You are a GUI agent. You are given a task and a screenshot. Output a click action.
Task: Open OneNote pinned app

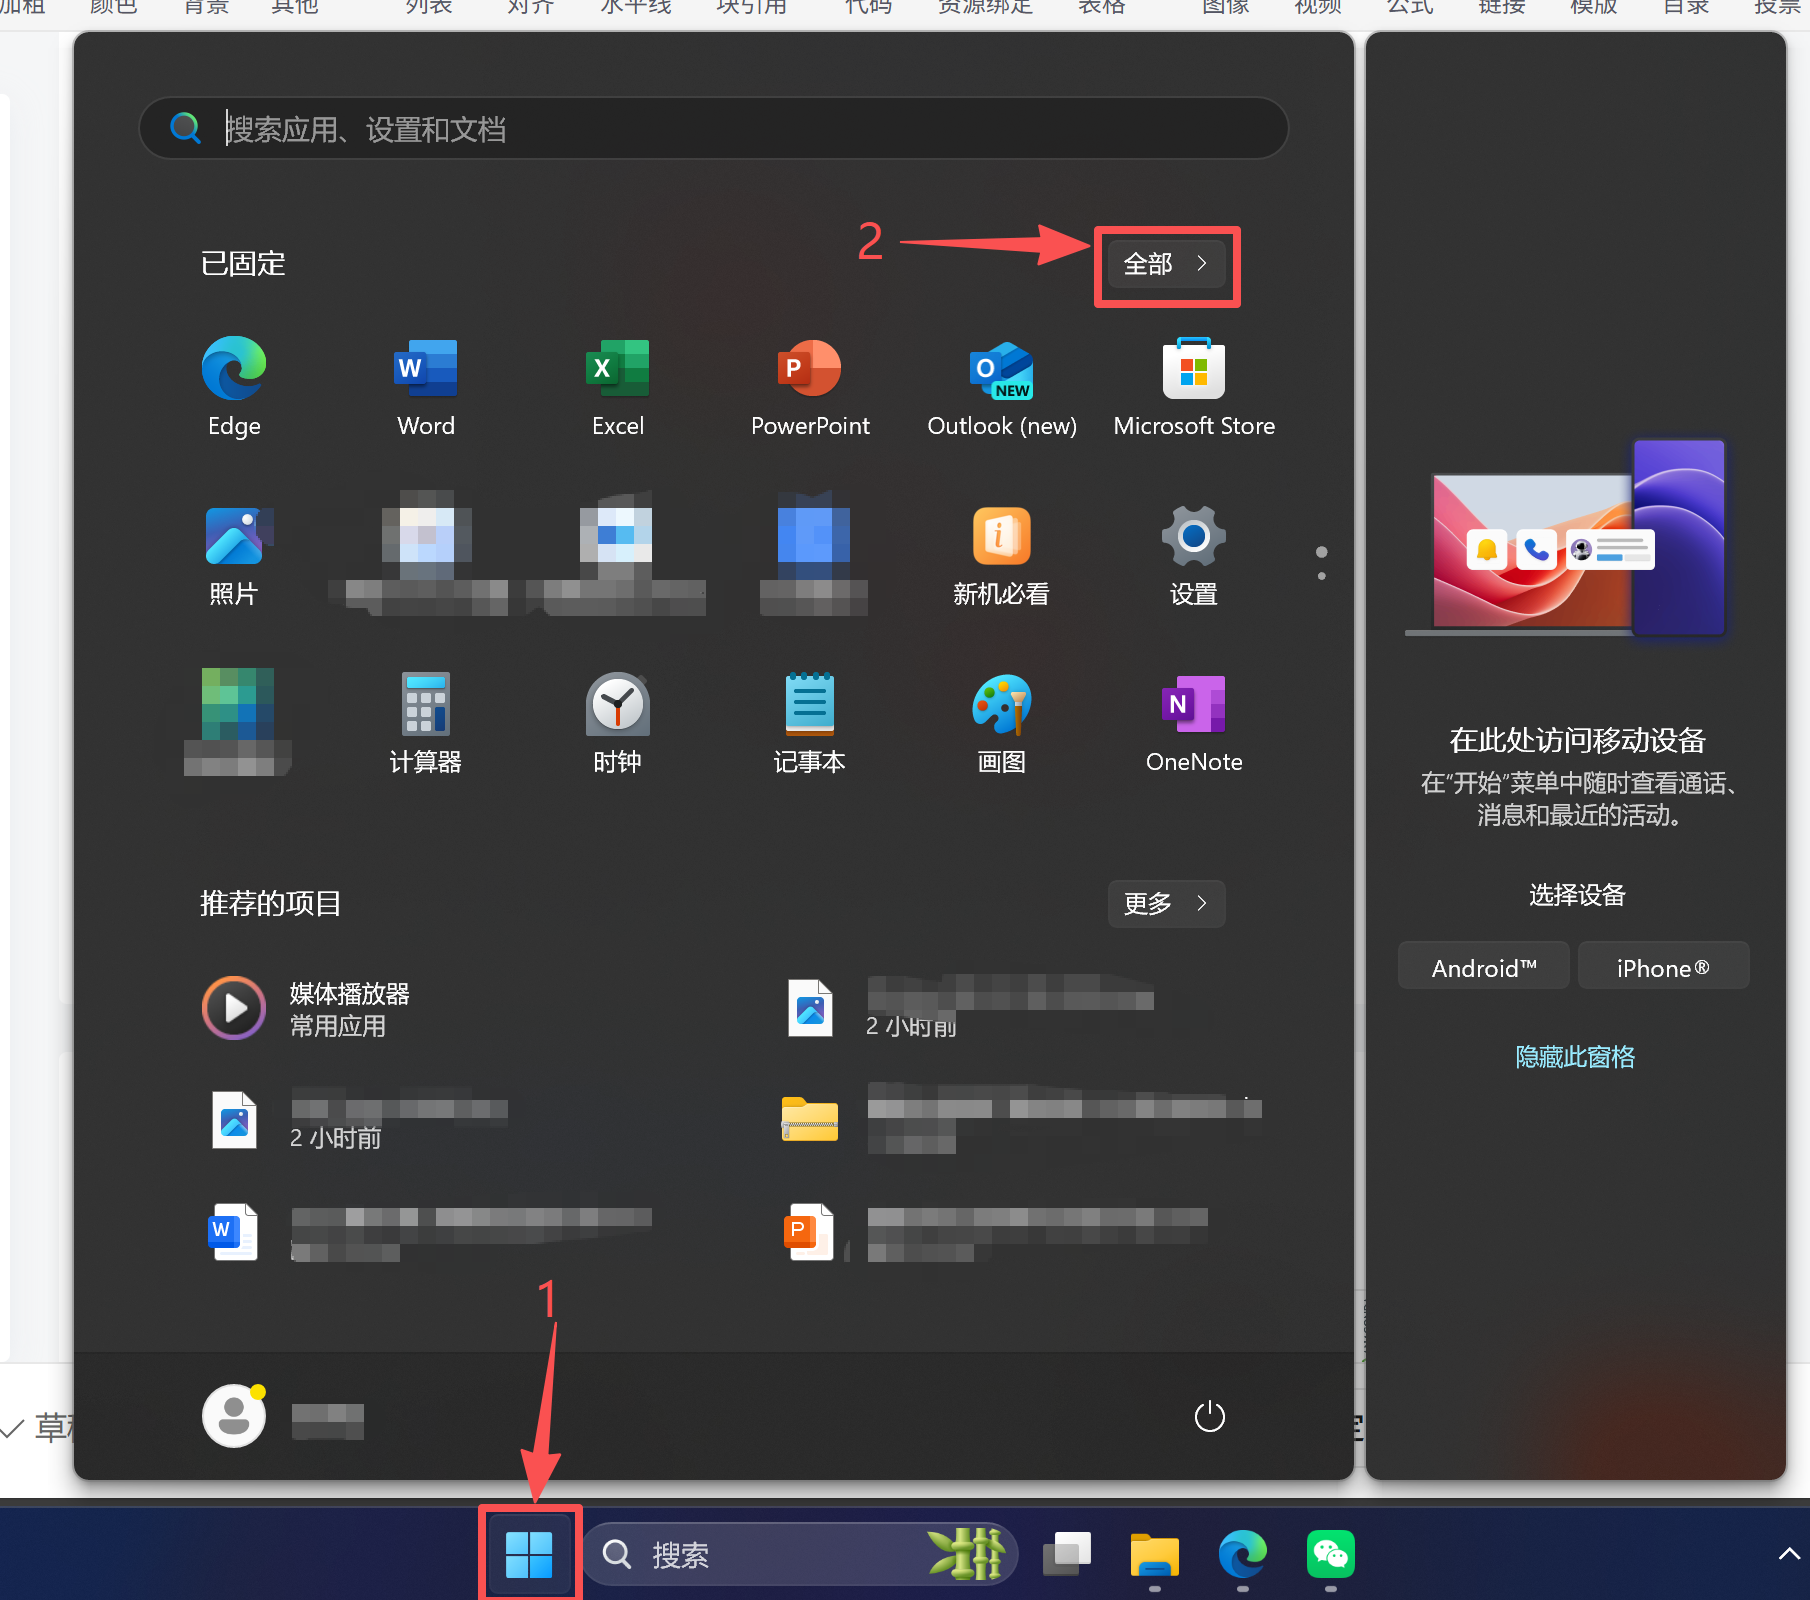click(1194, 723)
